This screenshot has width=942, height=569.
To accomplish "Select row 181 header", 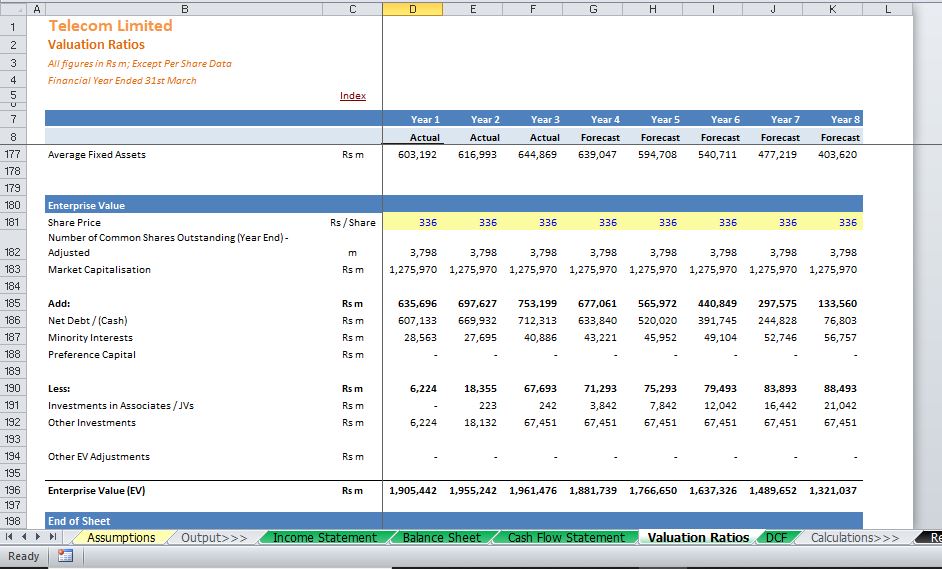I will (x=13, y=222).
